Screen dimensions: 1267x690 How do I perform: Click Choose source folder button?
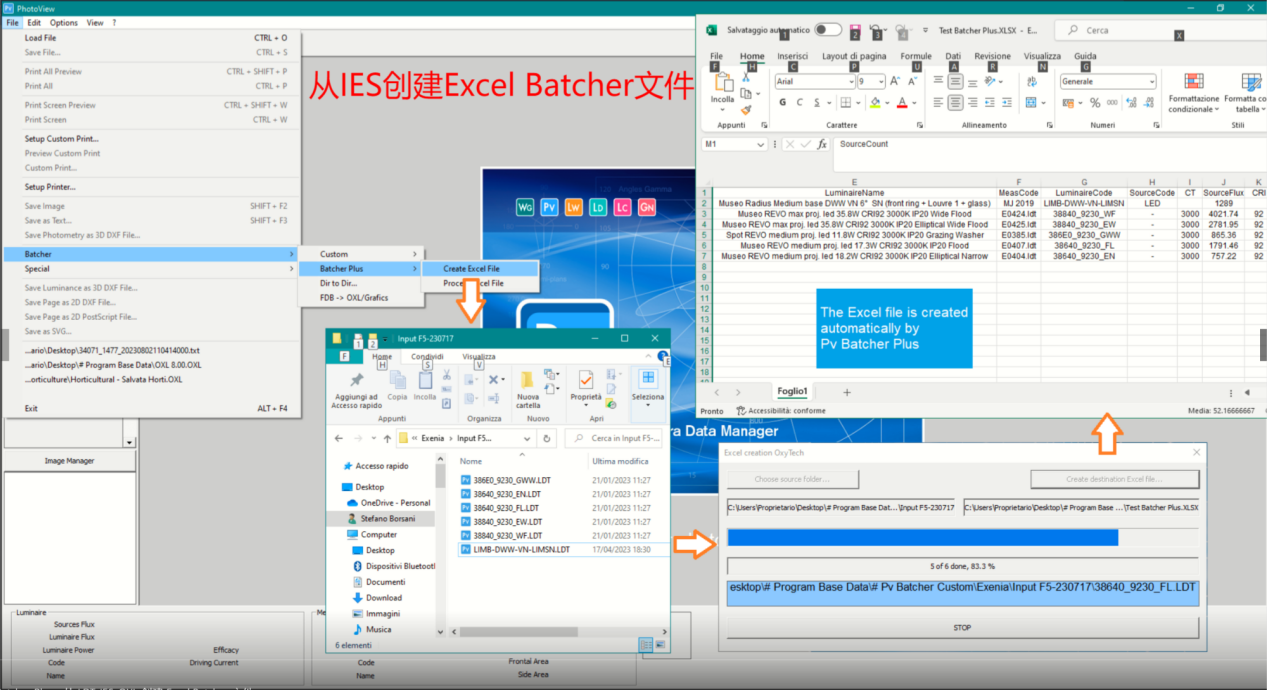(x=792, y=479)
